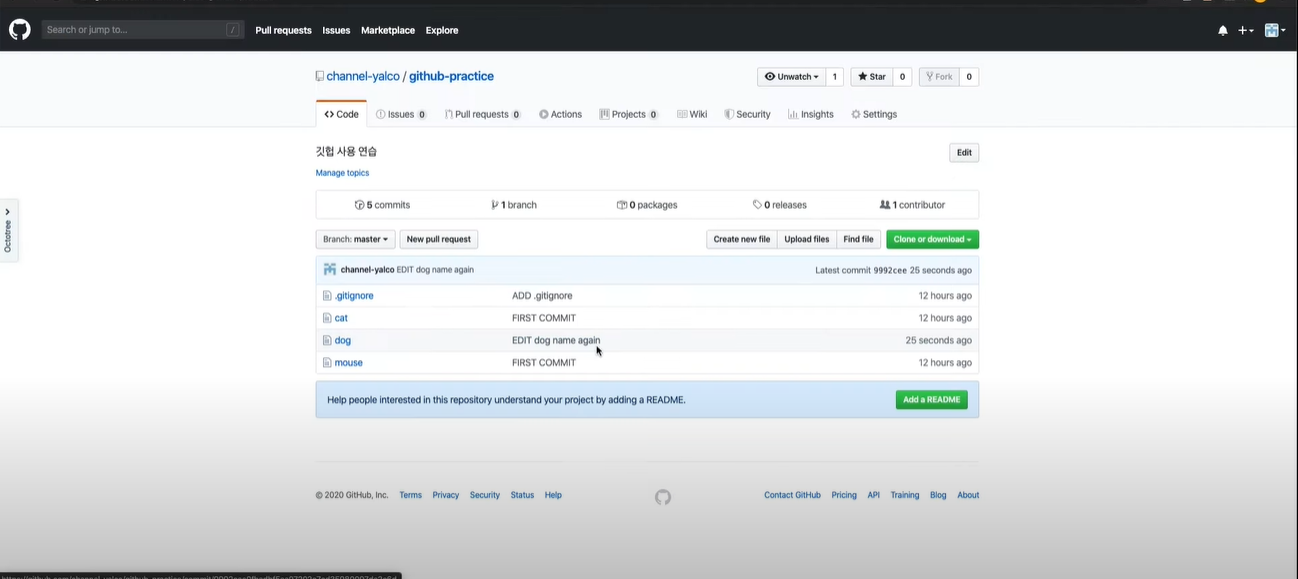This screenshot has width=1298, height=579.
Task: Open the Branch: master dropdown
Action: coord(355,239)
